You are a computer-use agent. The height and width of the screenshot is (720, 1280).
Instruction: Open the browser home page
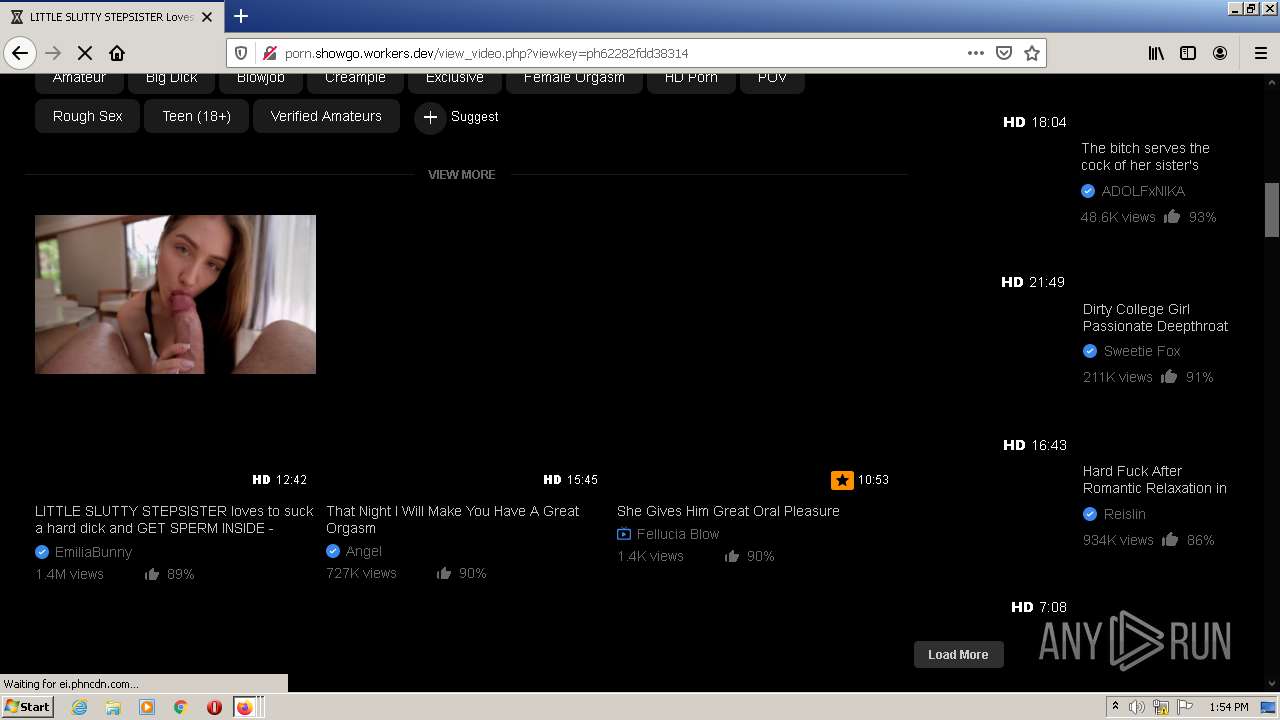117,53
